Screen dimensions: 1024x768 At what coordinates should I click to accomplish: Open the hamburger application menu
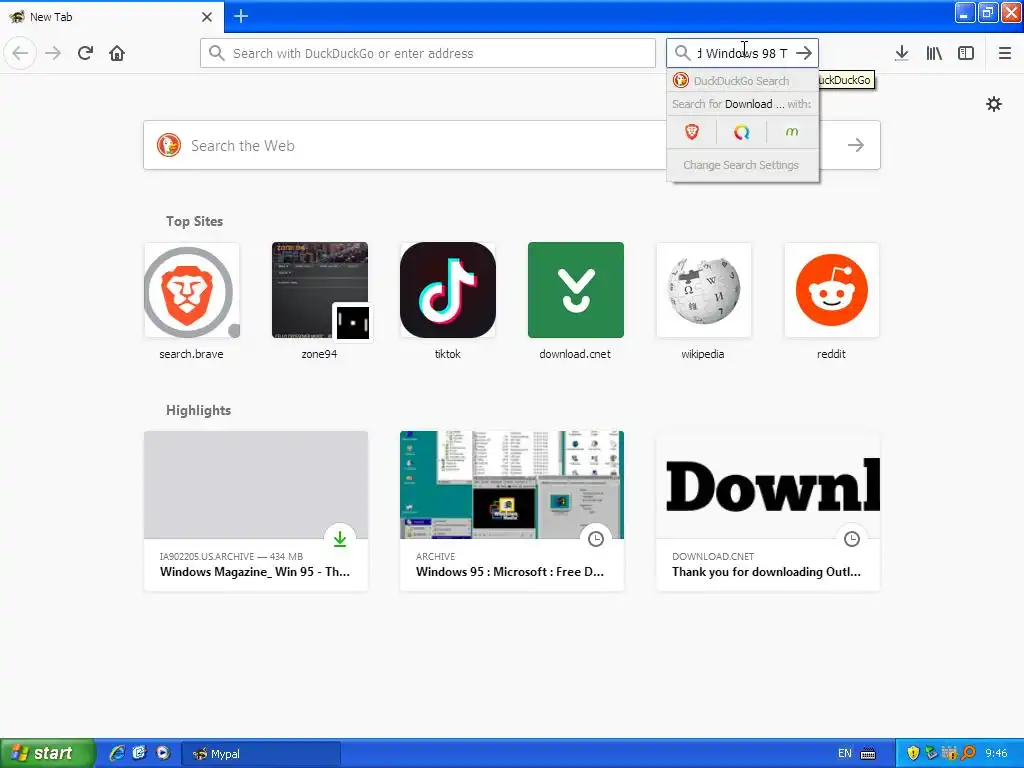point(1004,53)
